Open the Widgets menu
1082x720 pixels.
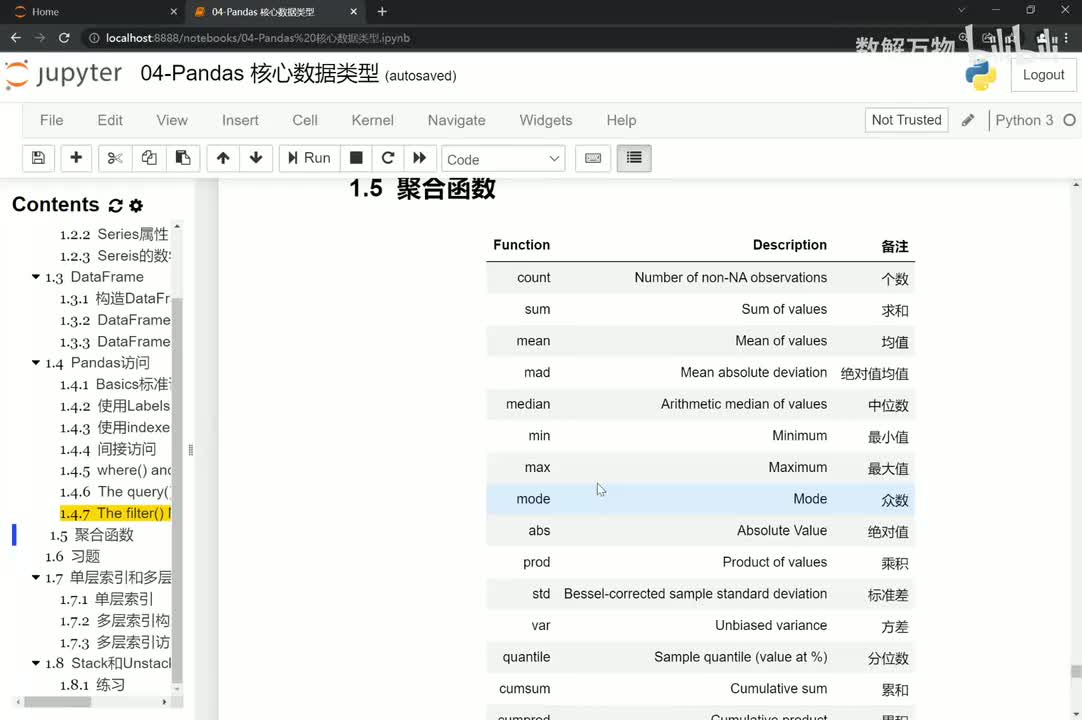click(x=546, y=120)
